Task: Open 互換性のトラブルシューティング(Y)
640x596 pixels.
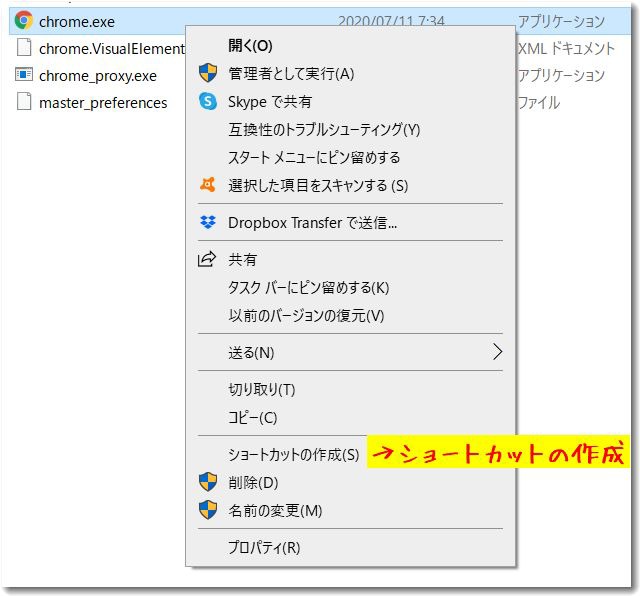Action: [x=324, y=129]
